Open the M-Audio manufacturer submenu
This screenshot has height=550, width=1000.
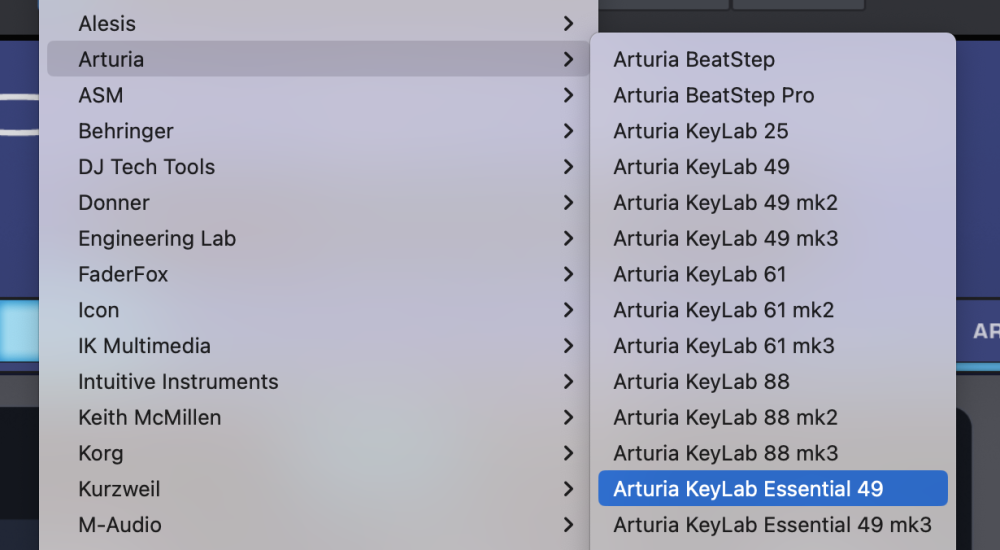click(x=120, y=525)
